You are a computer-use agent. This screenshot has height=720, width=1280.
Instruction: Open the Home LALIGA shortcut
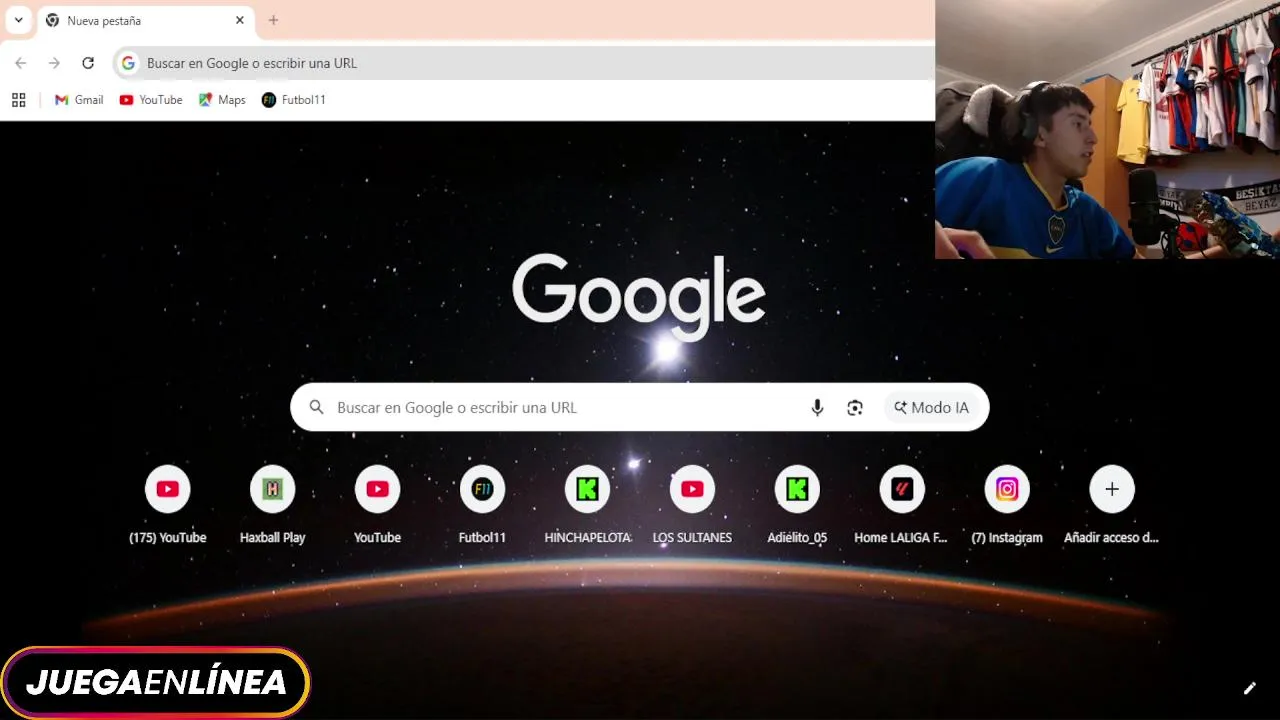pyautogui.click(x=902, y=505)
